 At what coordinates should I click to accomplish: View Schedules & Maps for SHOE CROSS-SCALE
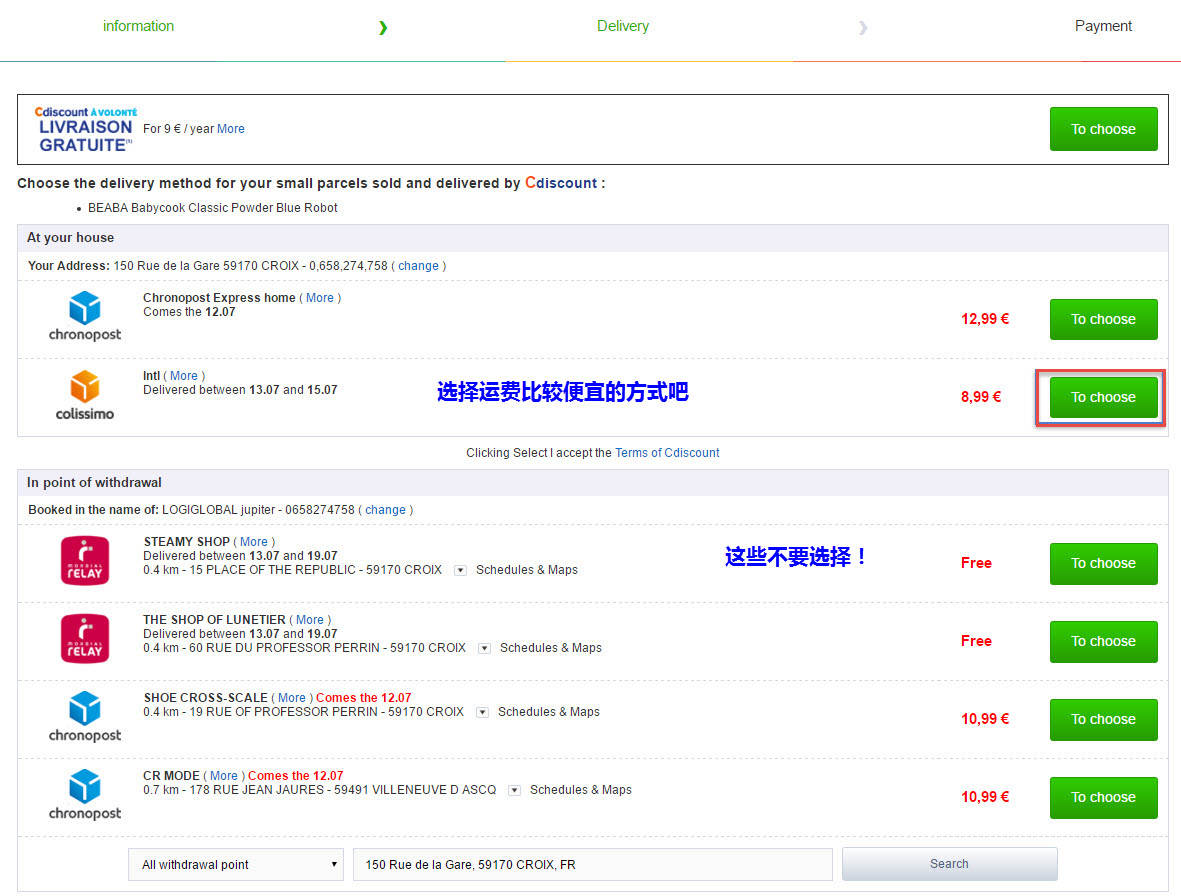tap(548, 712)
